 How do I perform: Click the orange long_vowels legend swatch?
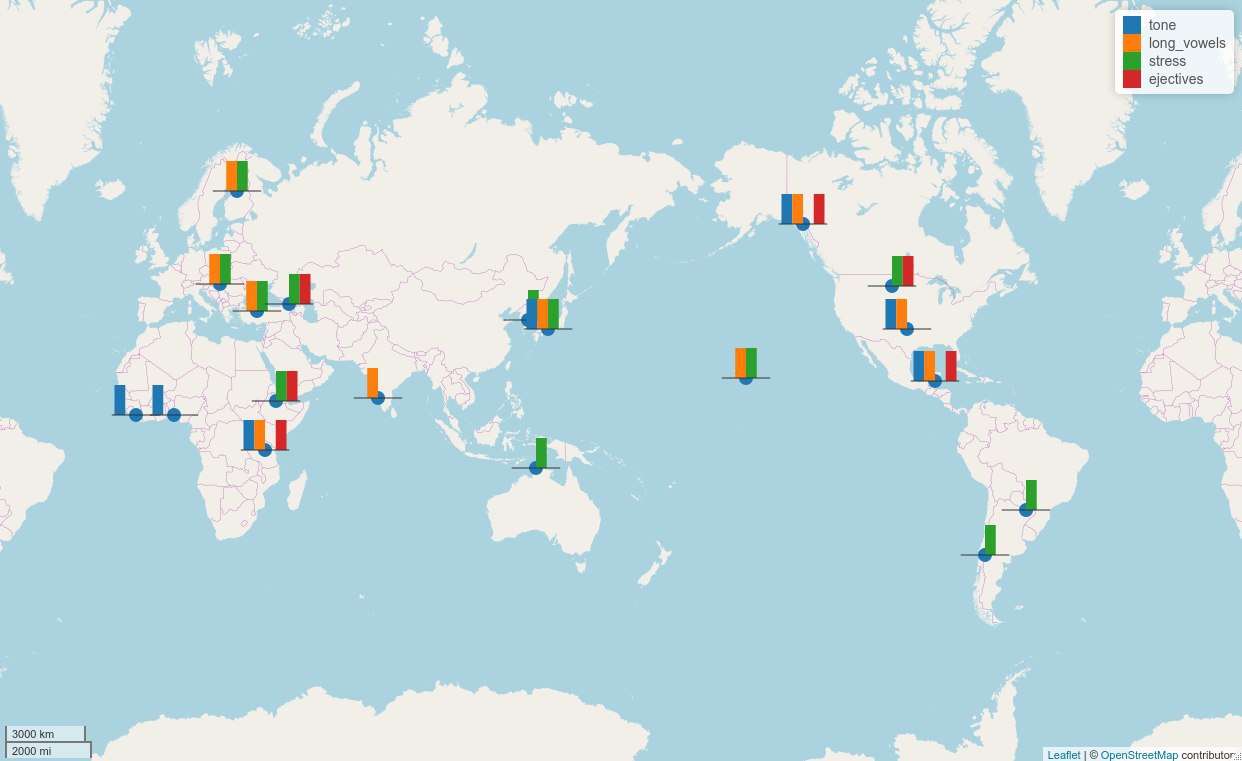point(1132,43)
